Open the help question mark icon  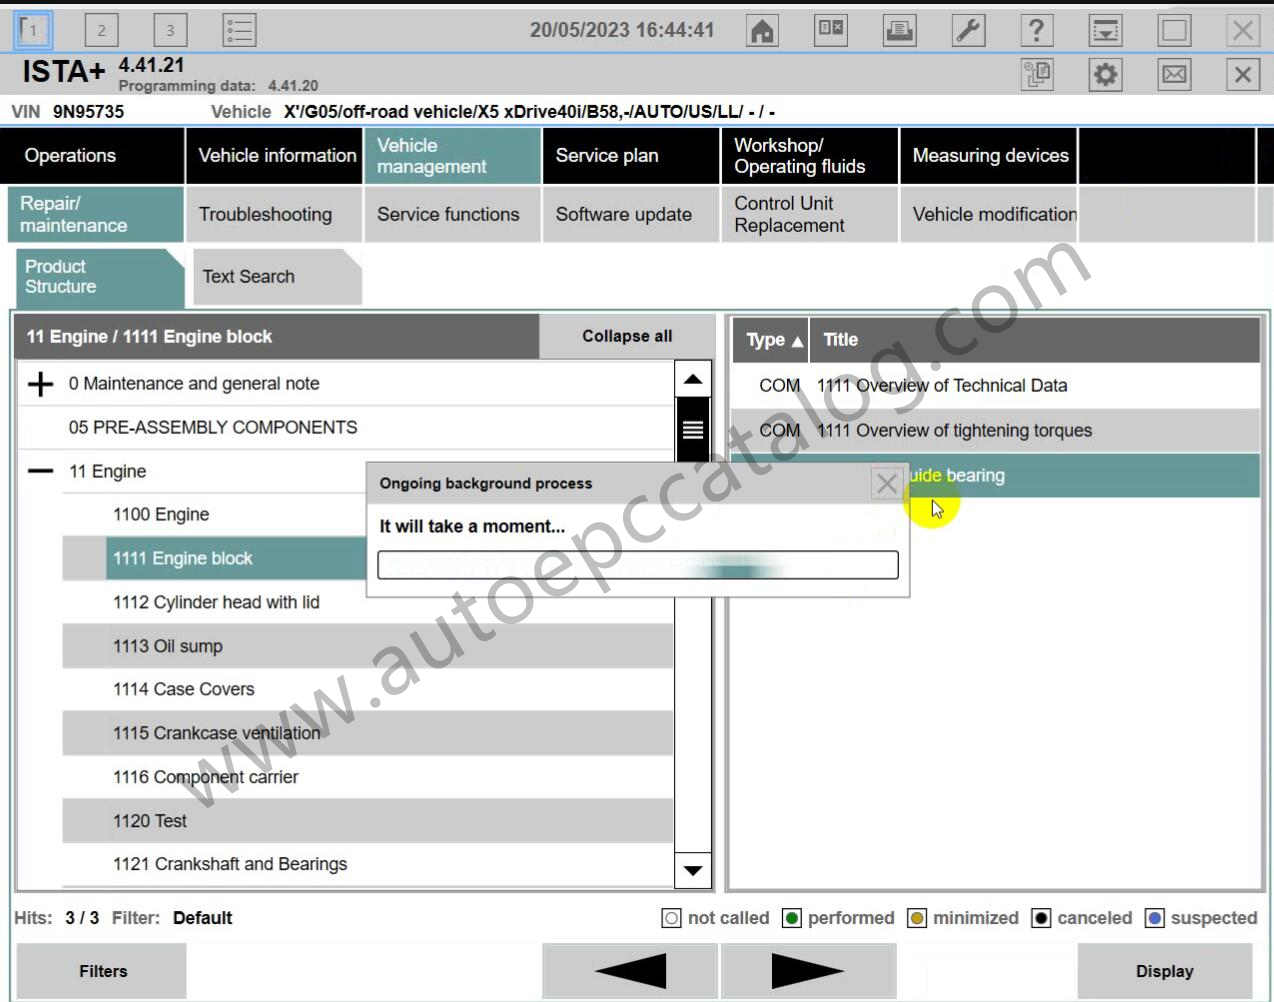(x=1037, y=30)
